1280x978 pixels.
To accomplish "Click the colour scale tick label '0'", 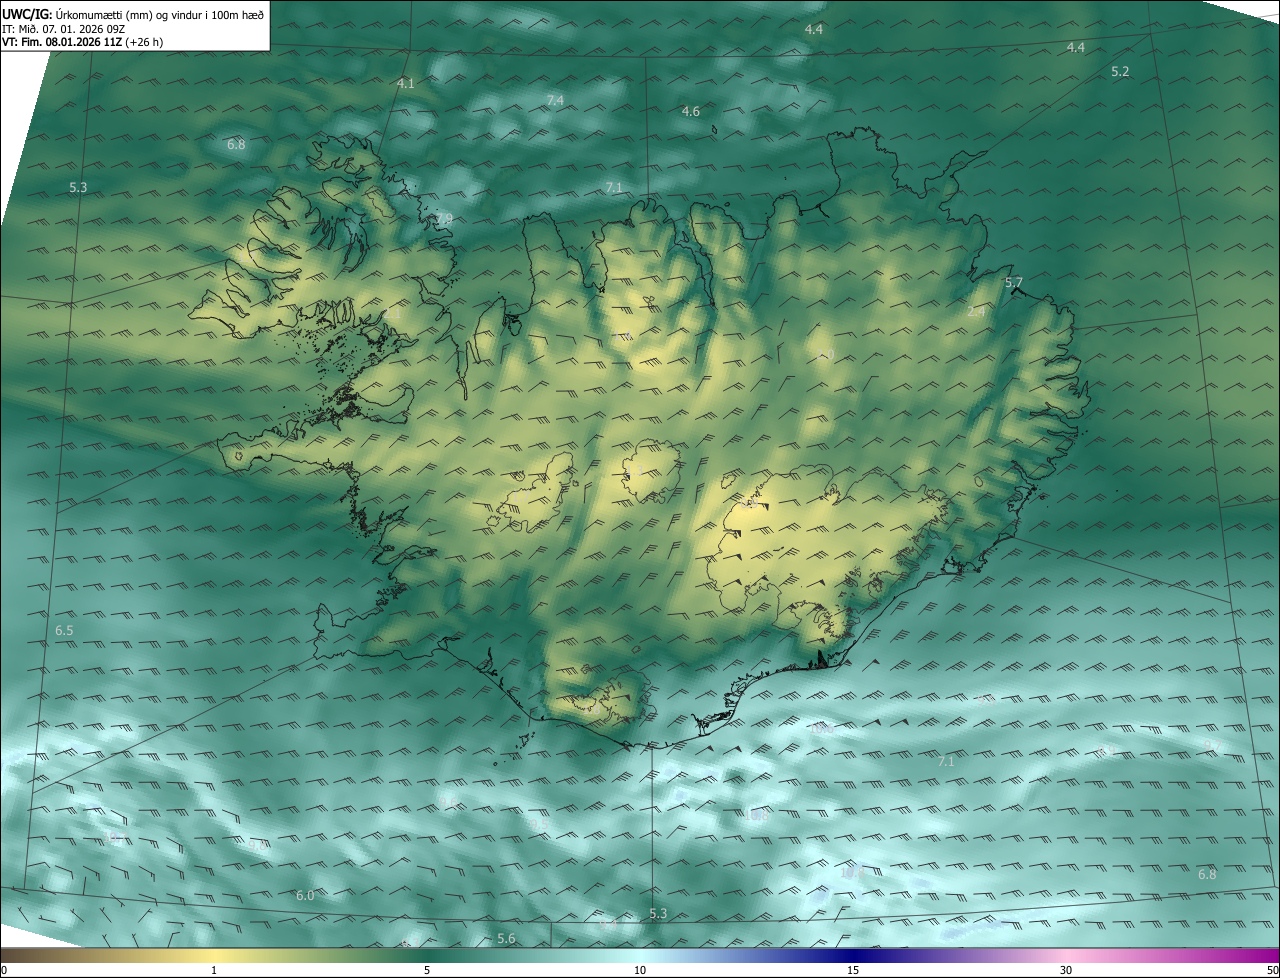I will click(x=4, y=971).
